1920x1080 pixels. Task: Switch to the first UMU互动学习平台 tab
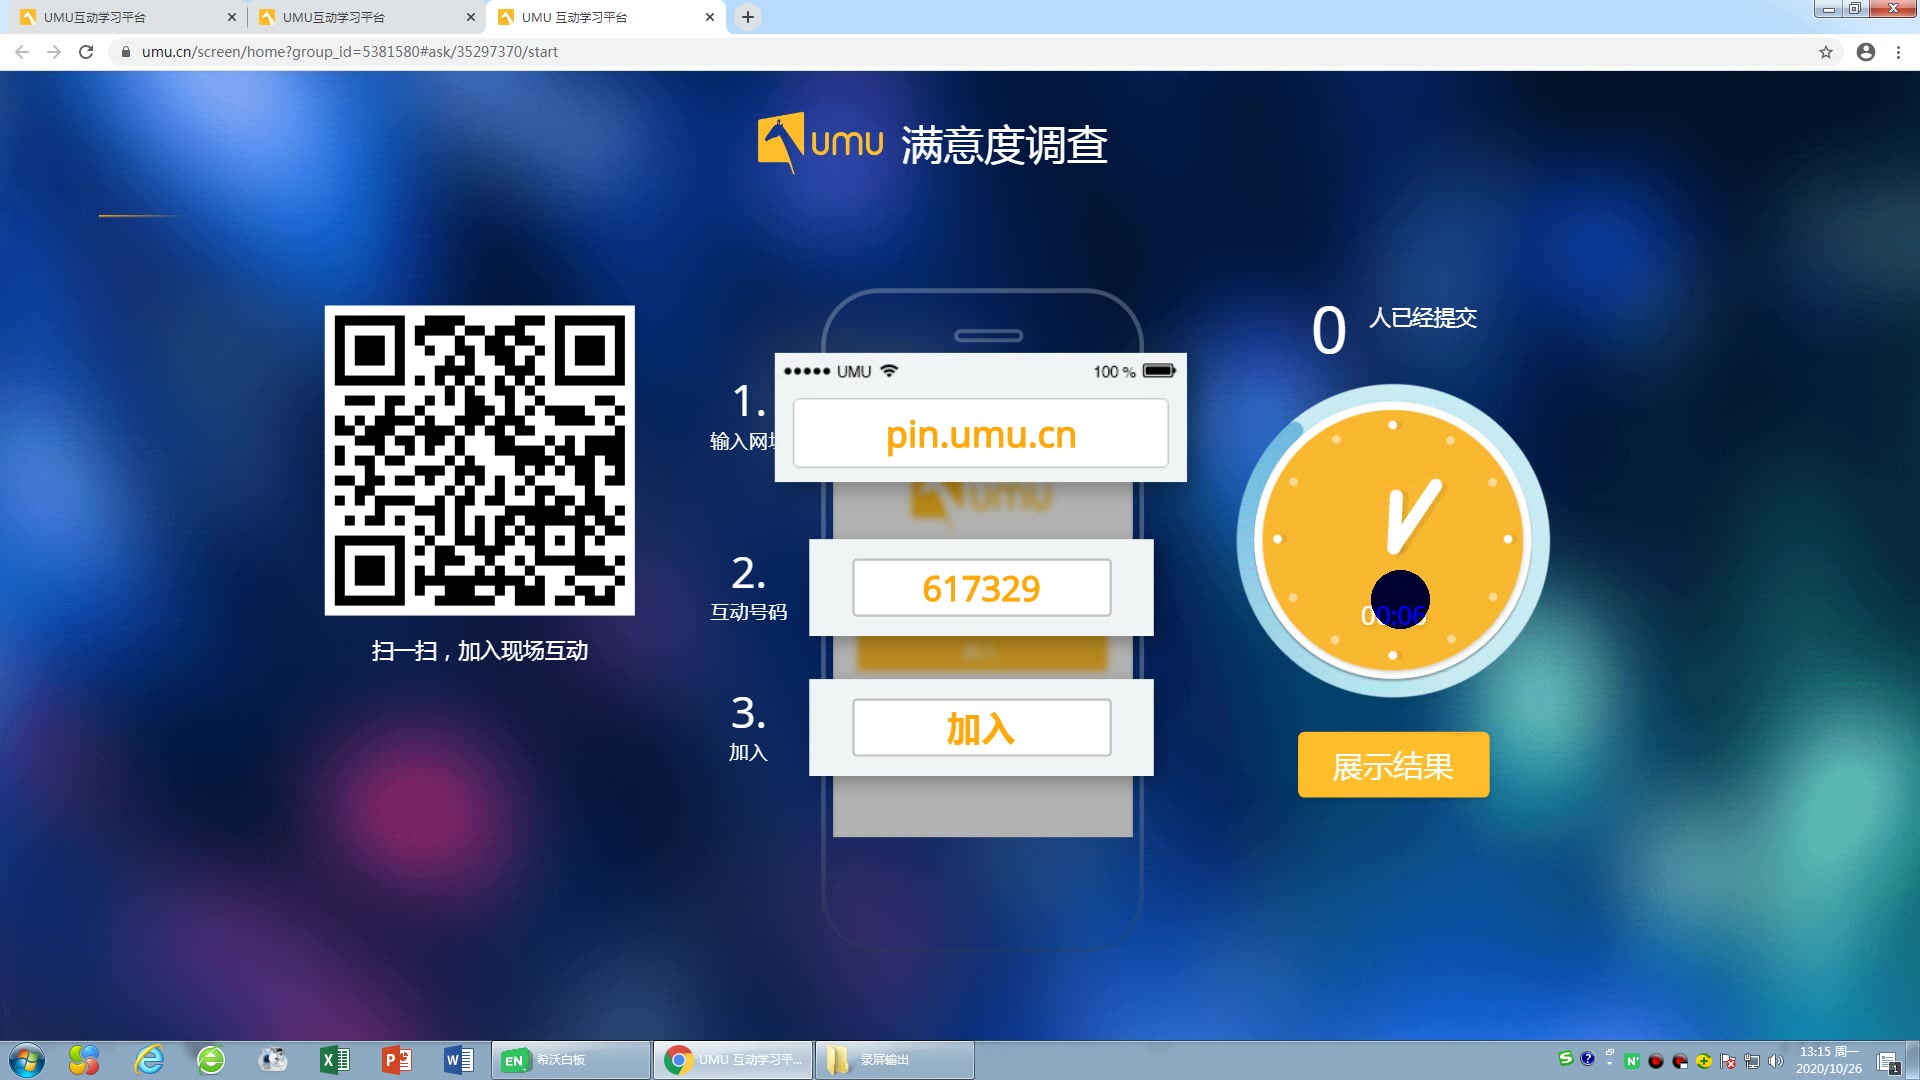(x=120, y=17)
